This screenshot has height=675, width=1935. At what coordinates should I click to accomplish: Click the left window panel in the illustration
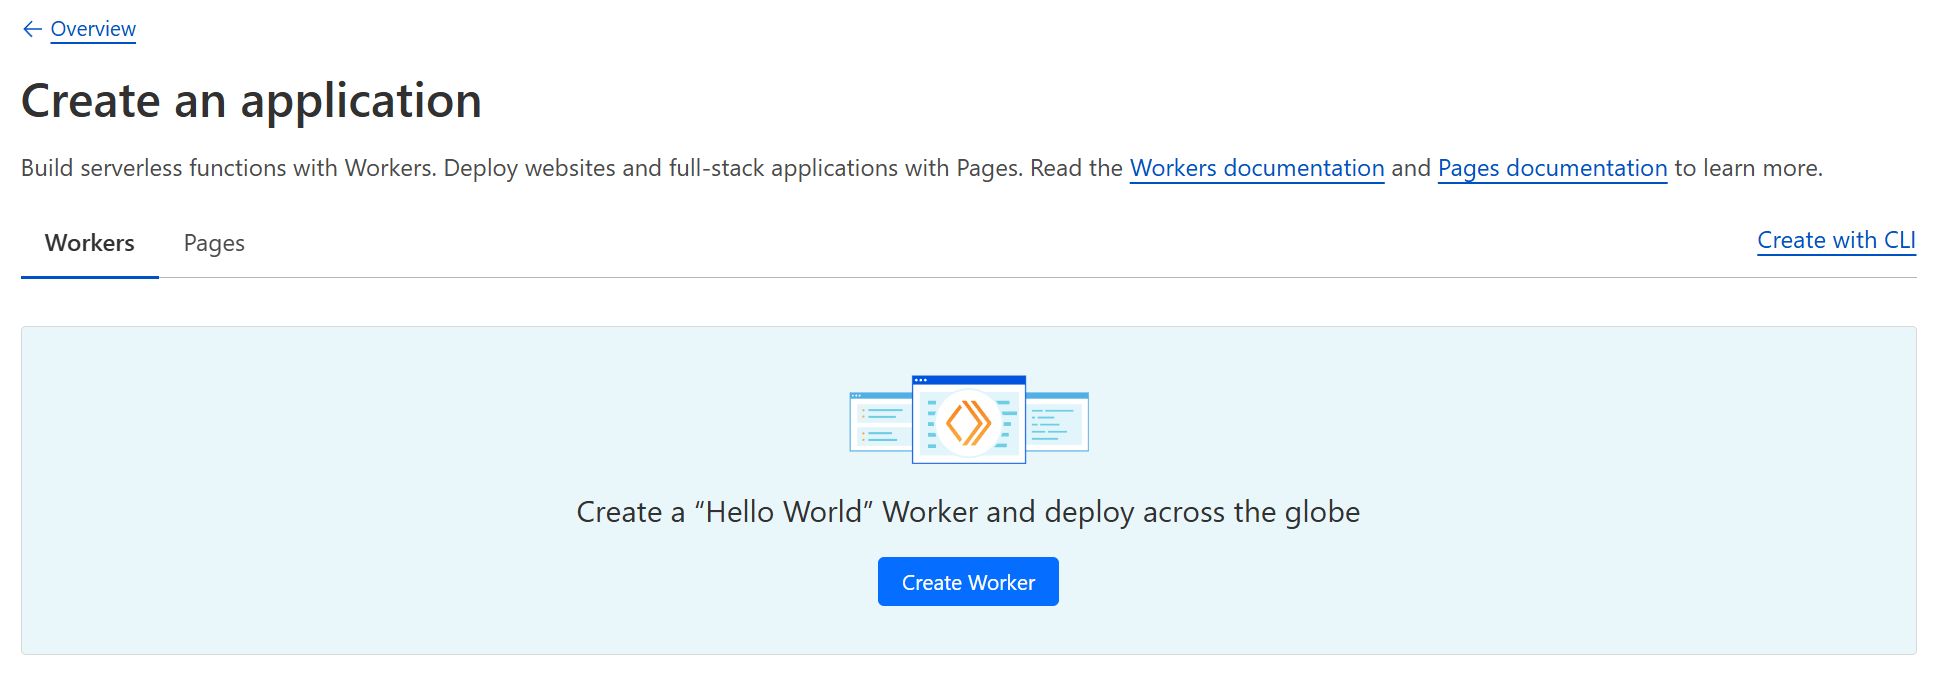pos(880,425)
